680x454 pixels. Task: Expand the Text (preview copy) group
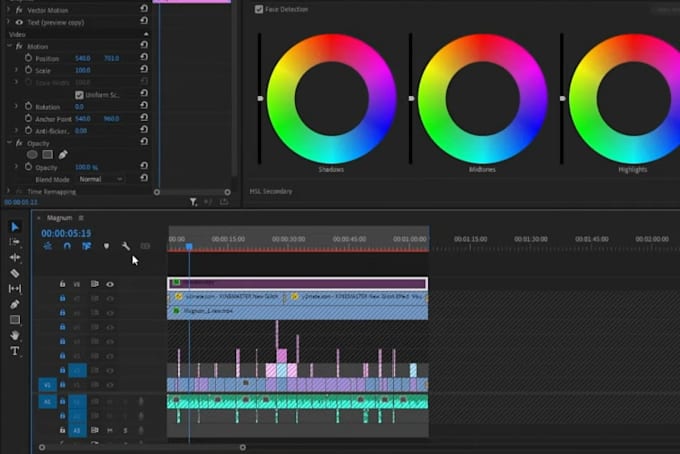click(8, 22)
